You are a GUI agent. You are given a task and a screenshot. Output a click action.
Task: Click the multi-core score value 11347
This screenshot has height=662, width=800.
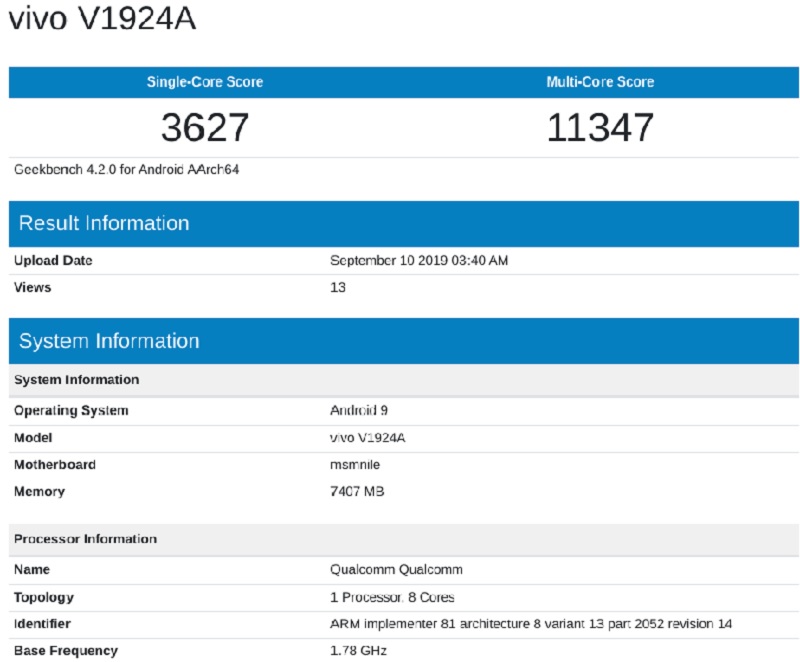pos(600,127)
